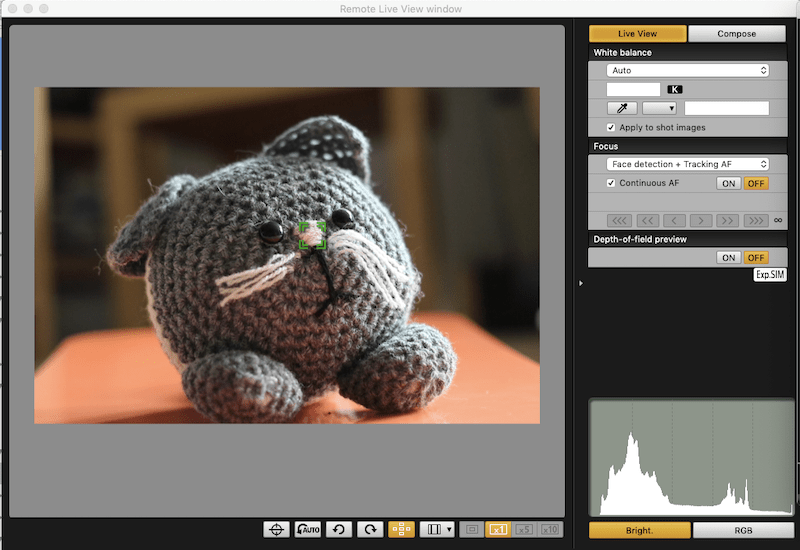Click the single left focus arrow
This screenshot has width=800, height=550.
pyautogui.click(x=674, y=220)
